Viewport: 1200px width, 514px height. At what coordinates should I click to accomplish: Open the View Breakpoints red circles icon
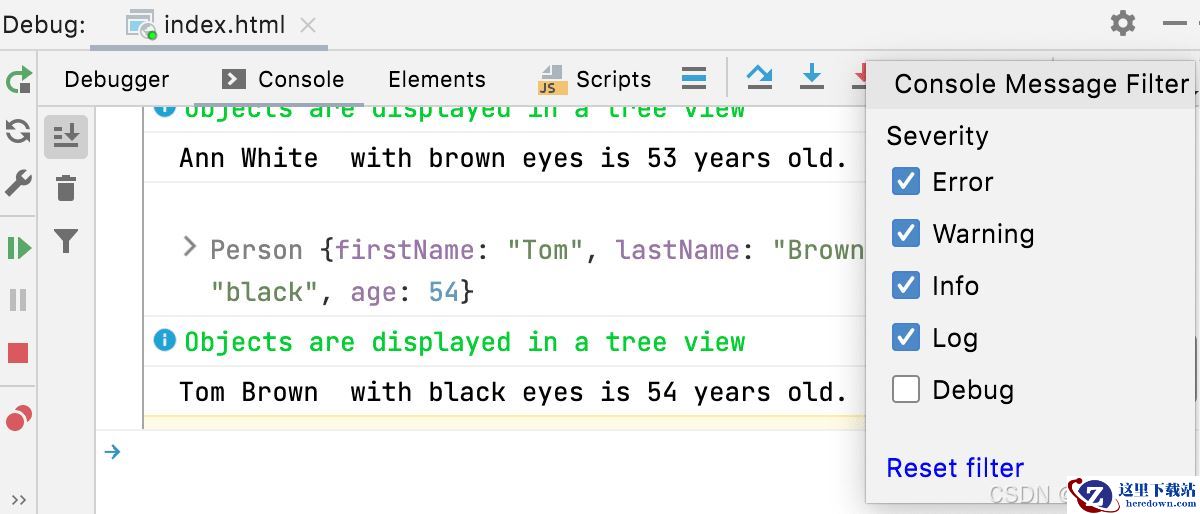point(18,418)
